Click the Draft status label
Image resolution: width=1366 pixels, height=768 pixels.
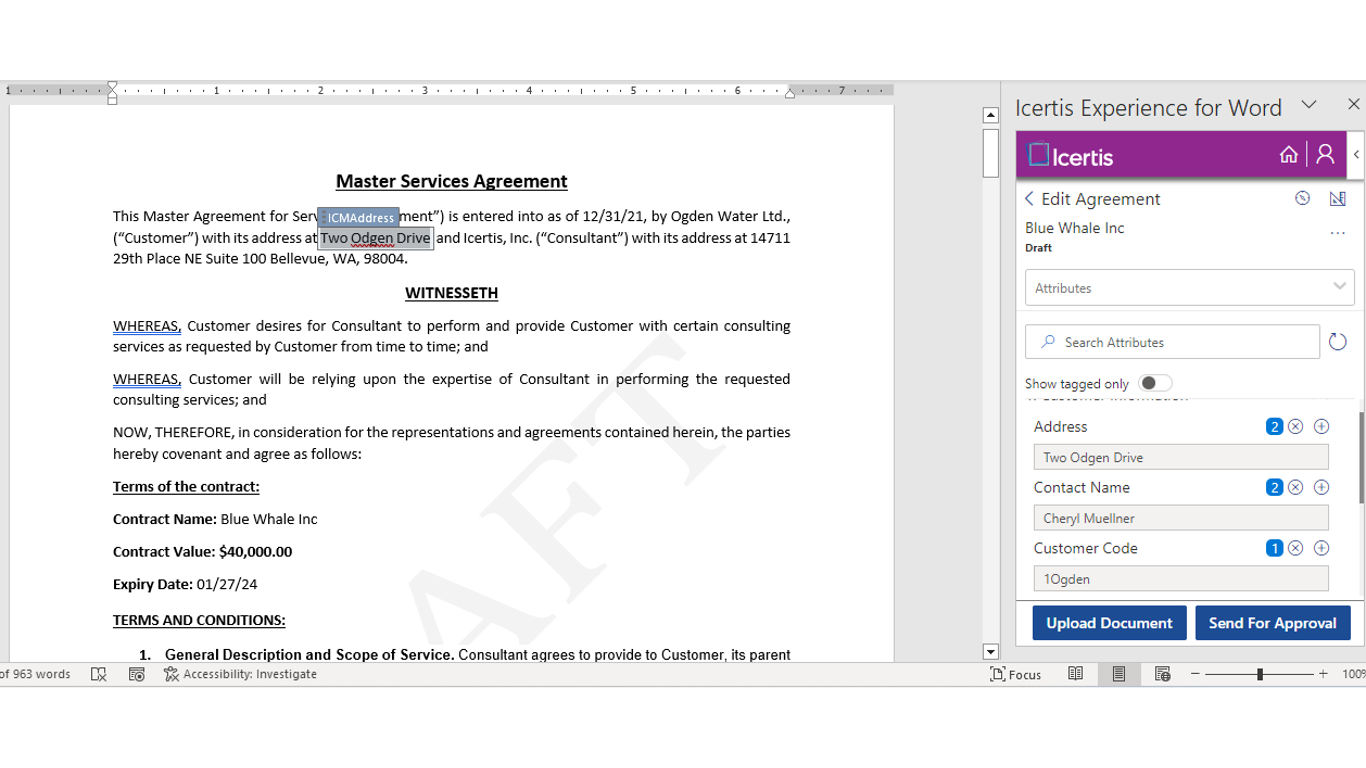[1039, 248]
